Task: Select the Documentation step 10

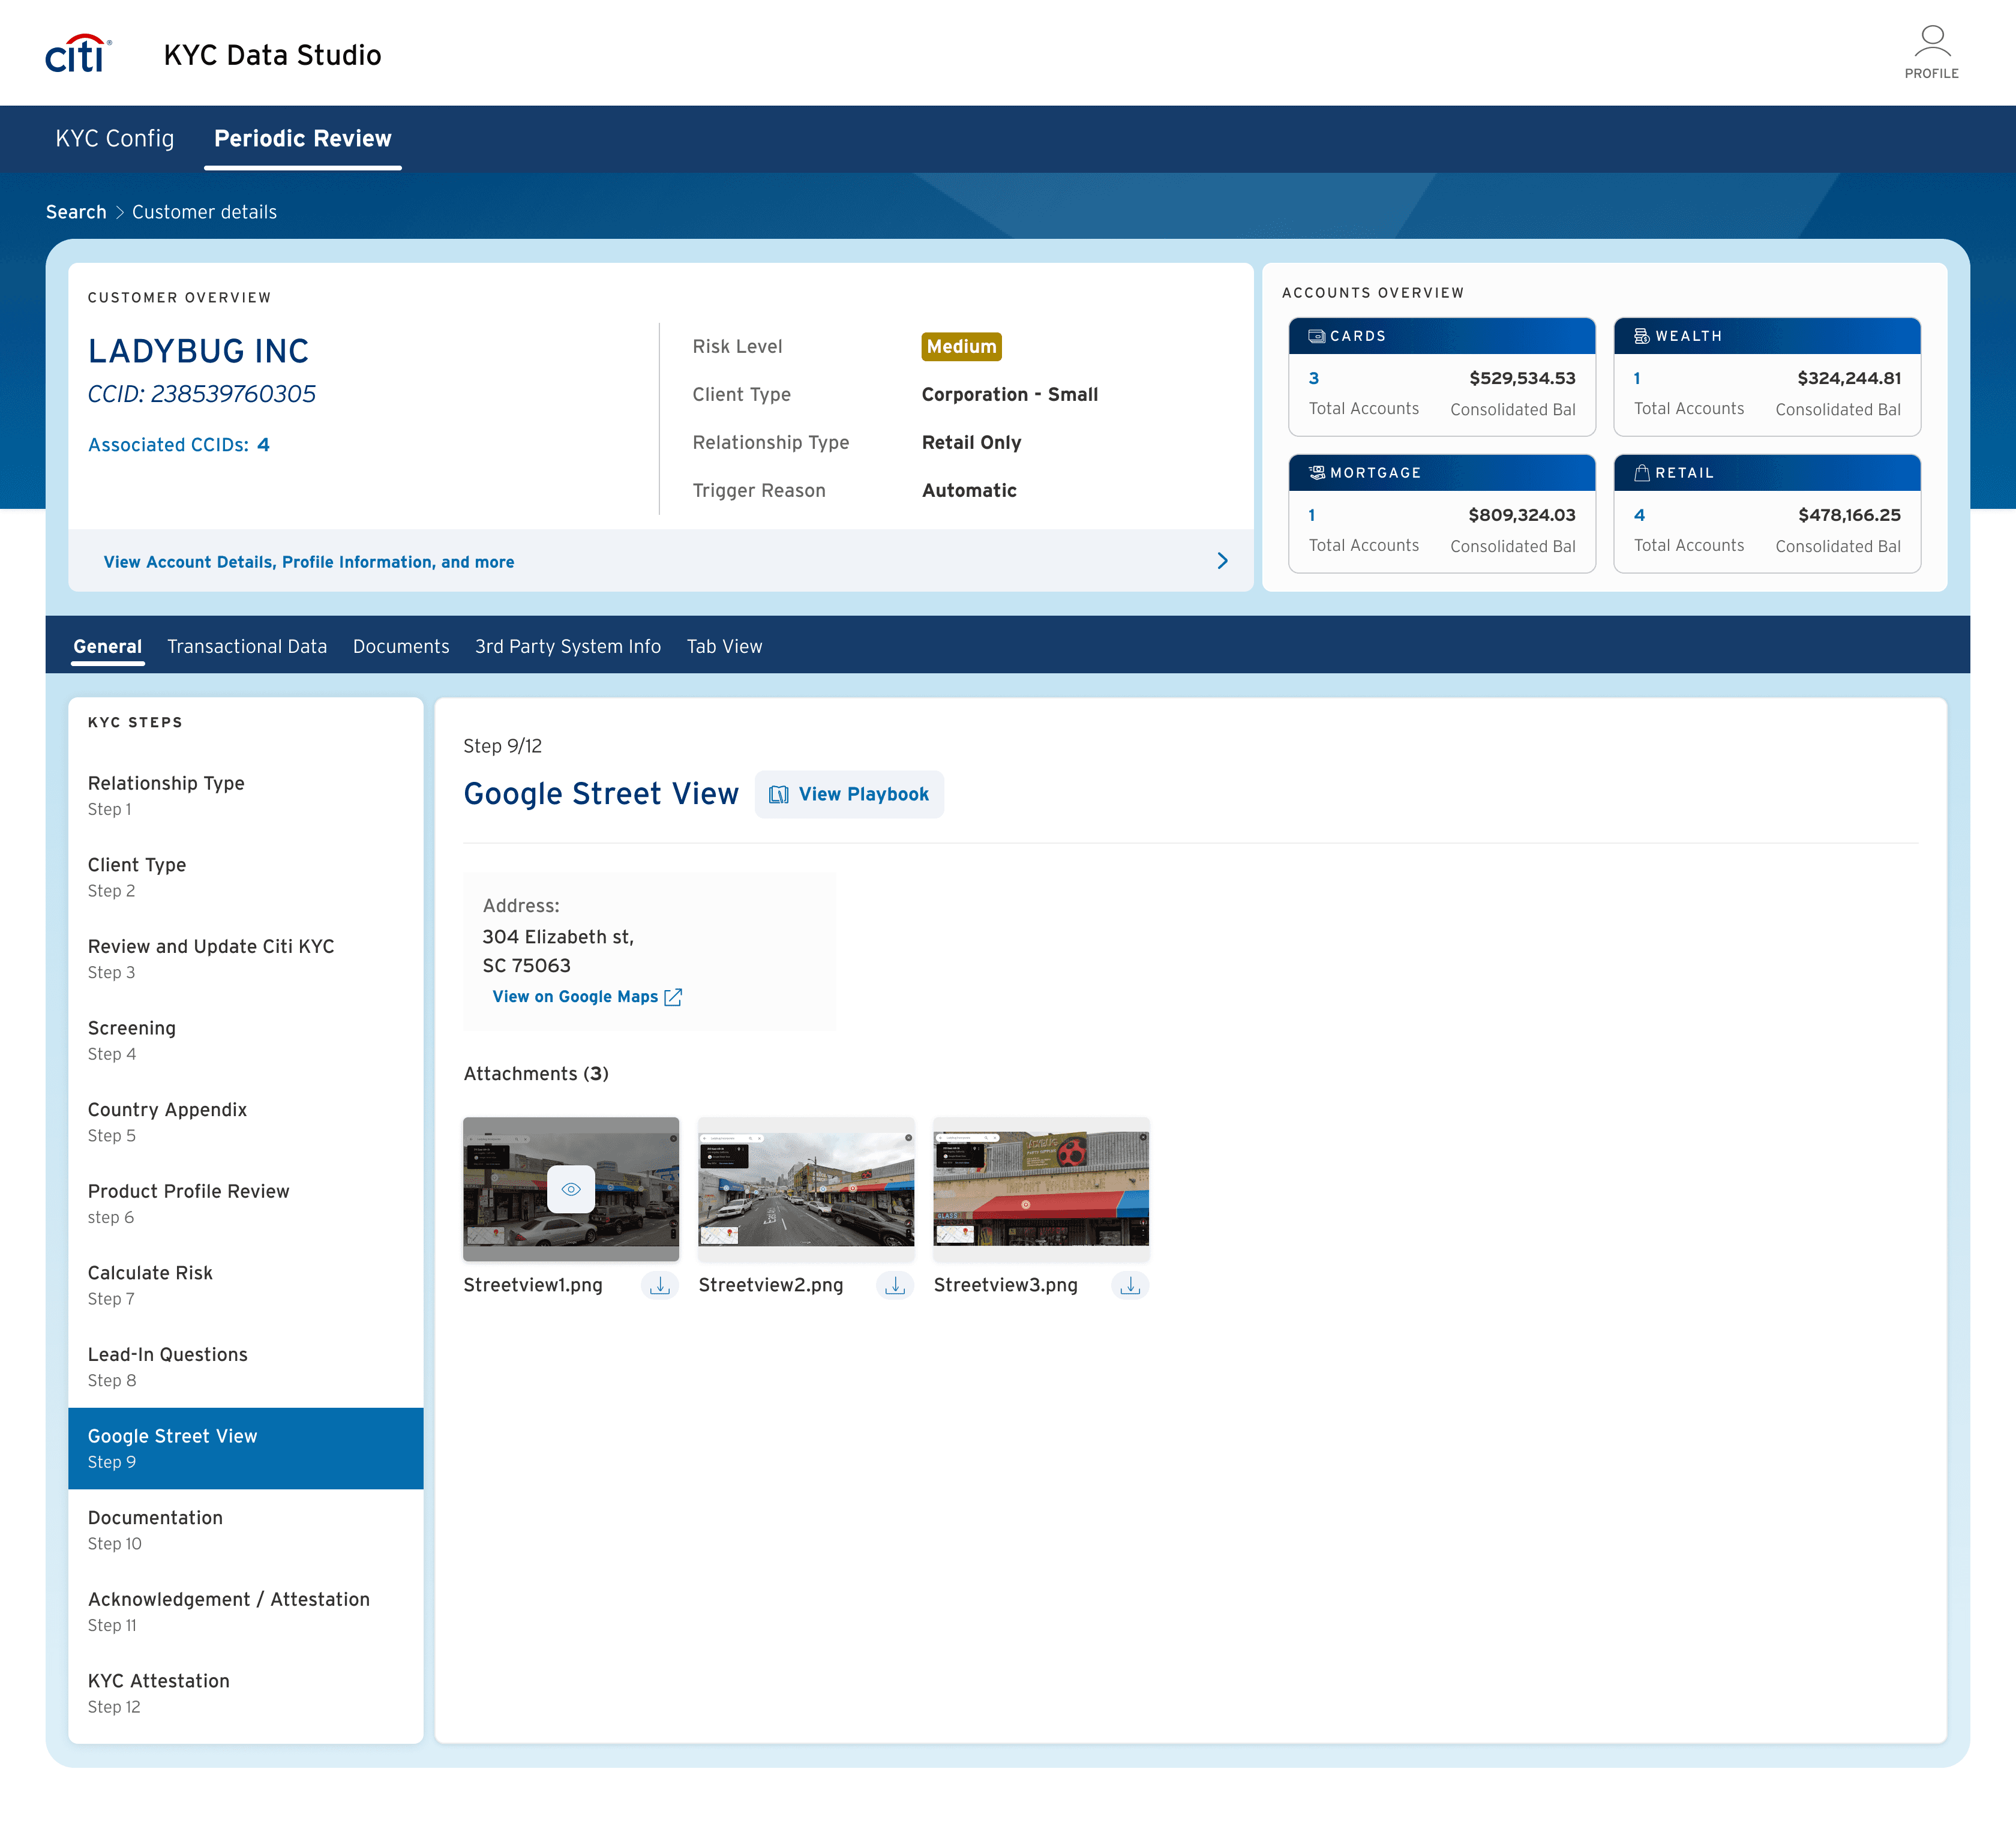Action: click(x=155, y=1529)
